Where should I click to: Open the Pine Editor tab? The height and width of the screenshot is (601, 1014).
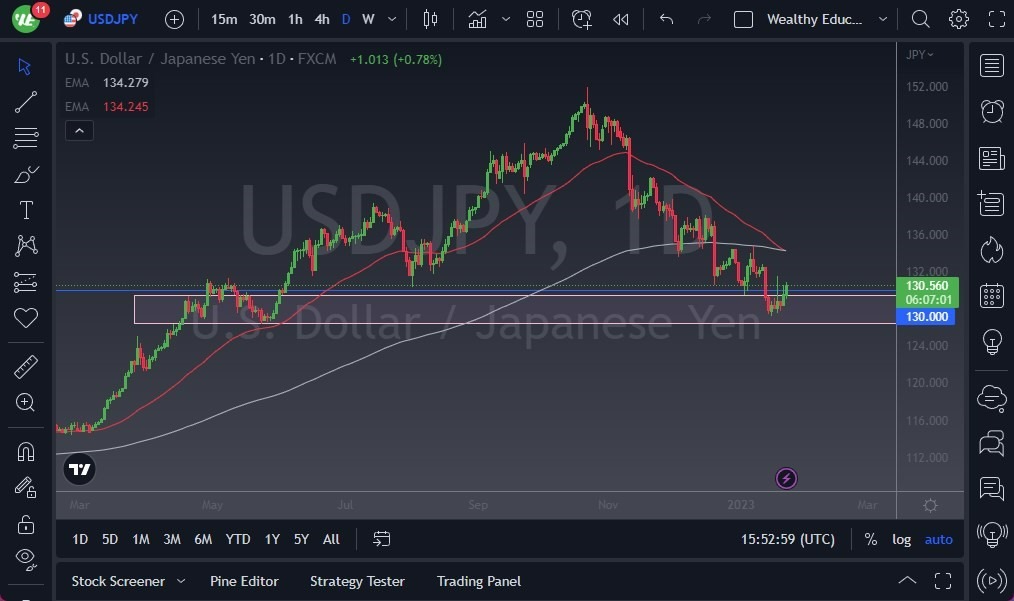(x=244, y=581)
